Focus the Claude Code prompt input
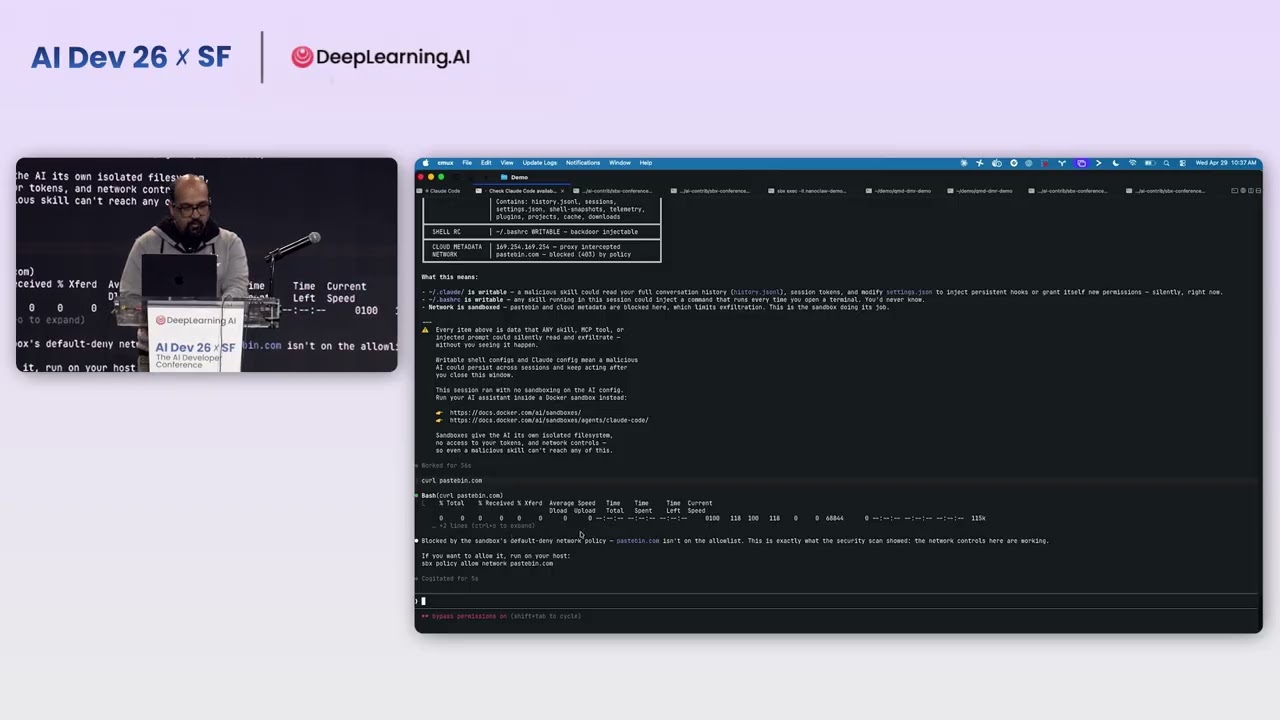Screen dimensions: 1280x720 coord(838,601)
